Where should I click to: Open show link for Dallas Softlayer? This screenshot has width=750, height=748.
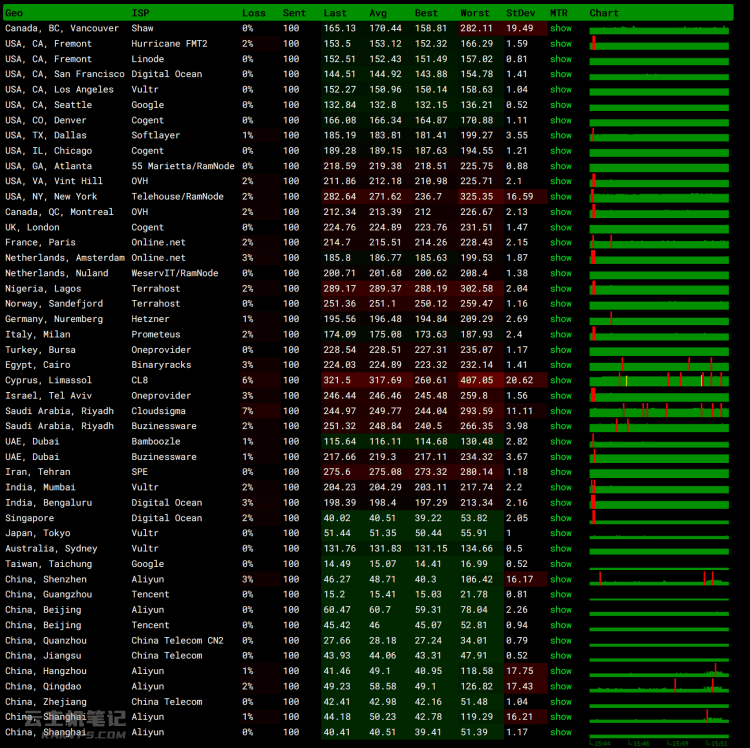pyautogui.click(x=561, y=135)
